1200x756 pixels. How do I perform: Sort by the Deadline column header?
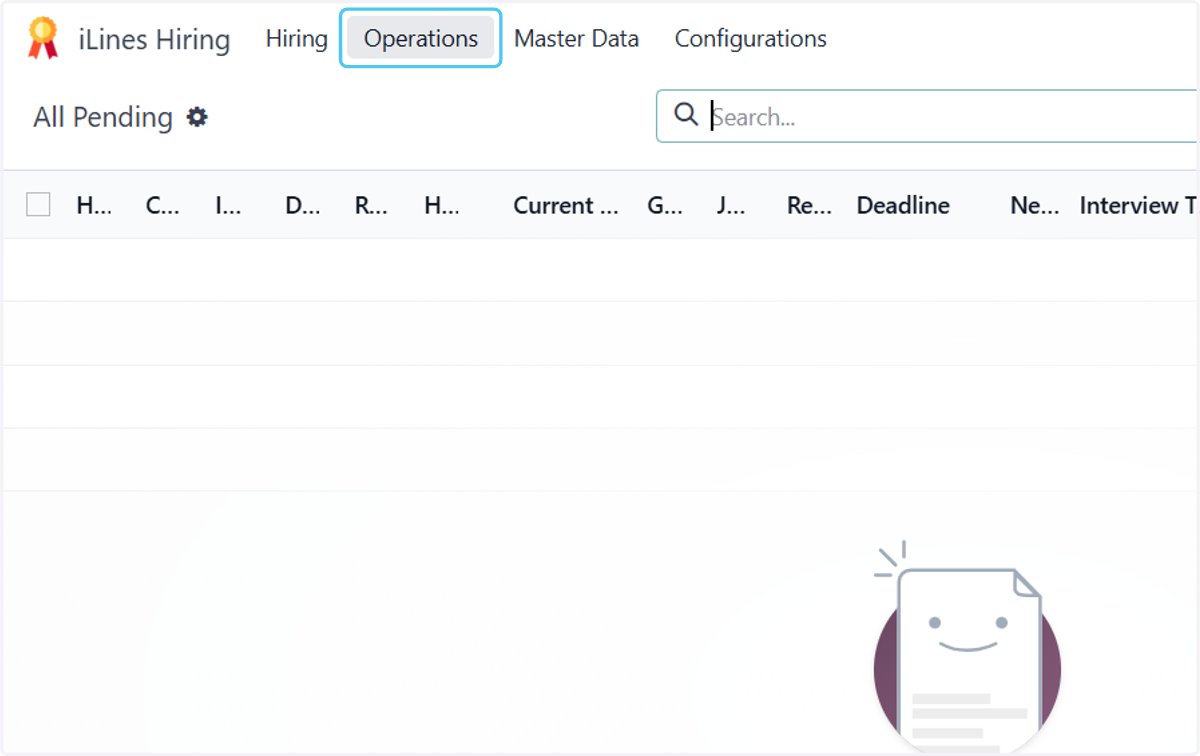point(903,205)
